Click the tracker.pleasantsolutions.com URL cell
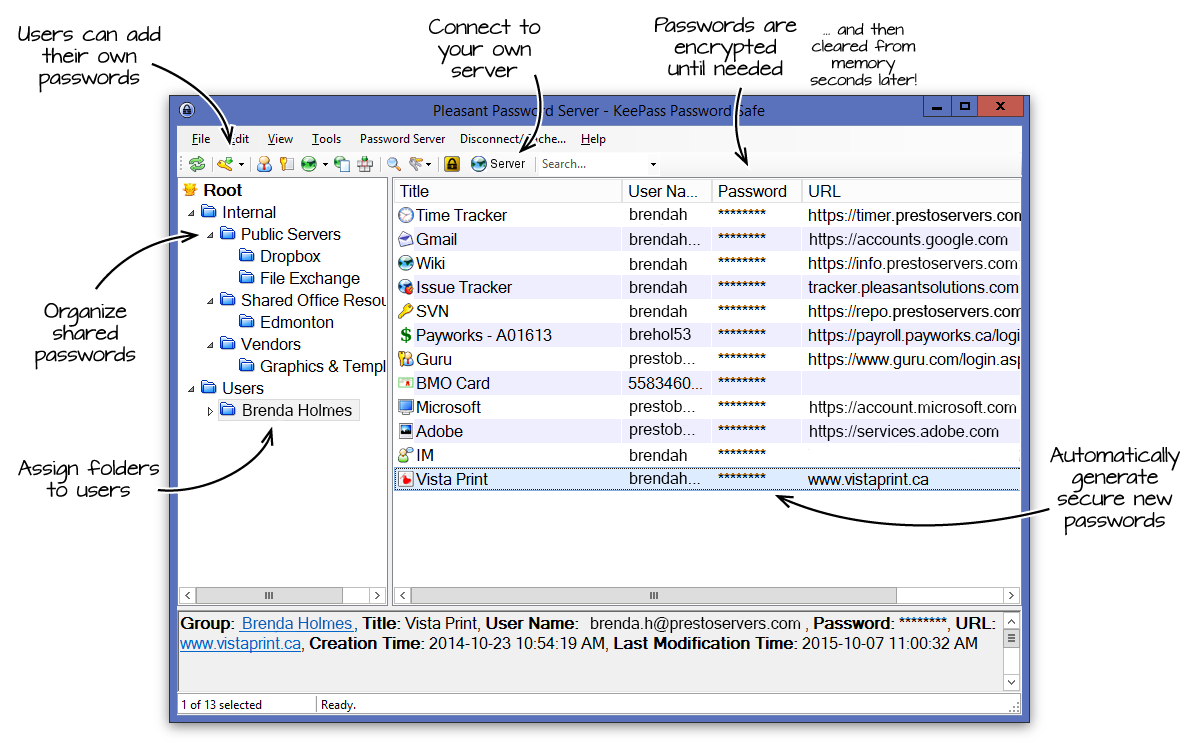Viewport: 1200px width, 751px height. [913, 287]
